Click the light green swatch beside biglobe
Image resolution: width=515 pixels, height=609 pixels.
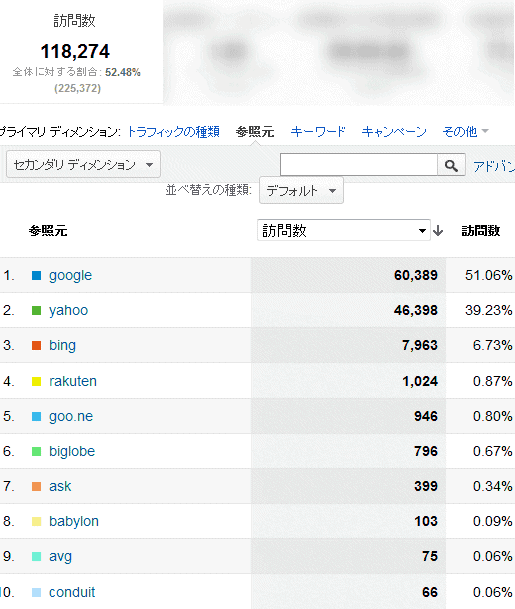pyautogui.click(x=37, y=451)
